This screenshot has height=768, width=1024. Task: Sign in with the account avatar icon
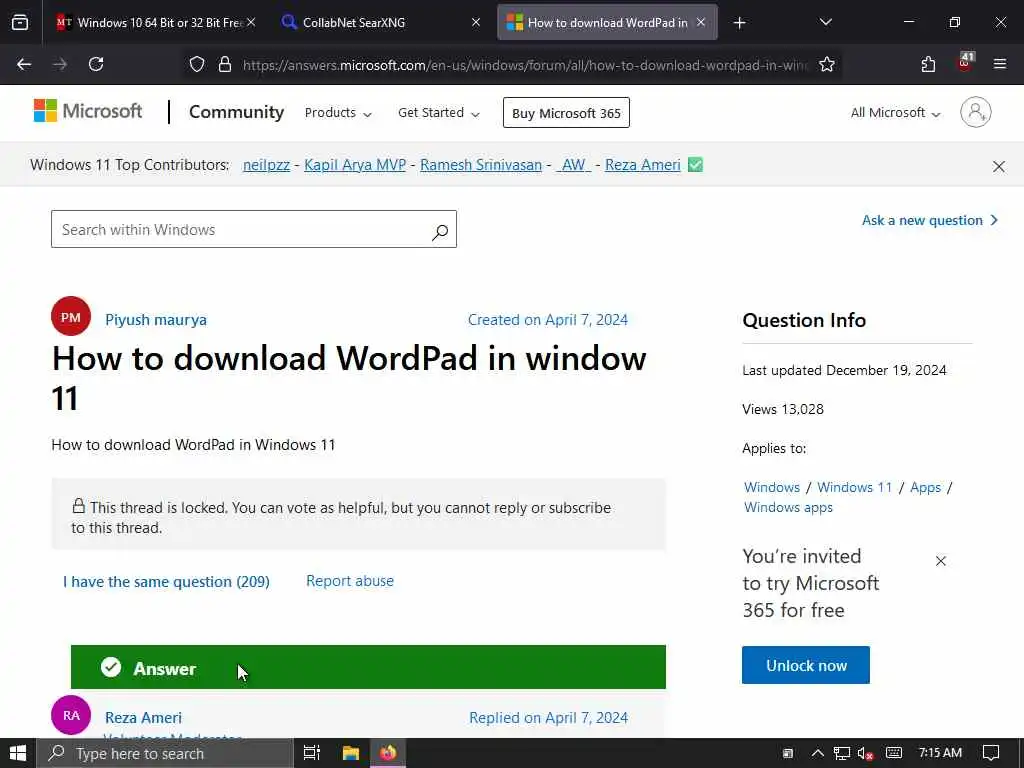pyautogui.click(x=976, y=112)
